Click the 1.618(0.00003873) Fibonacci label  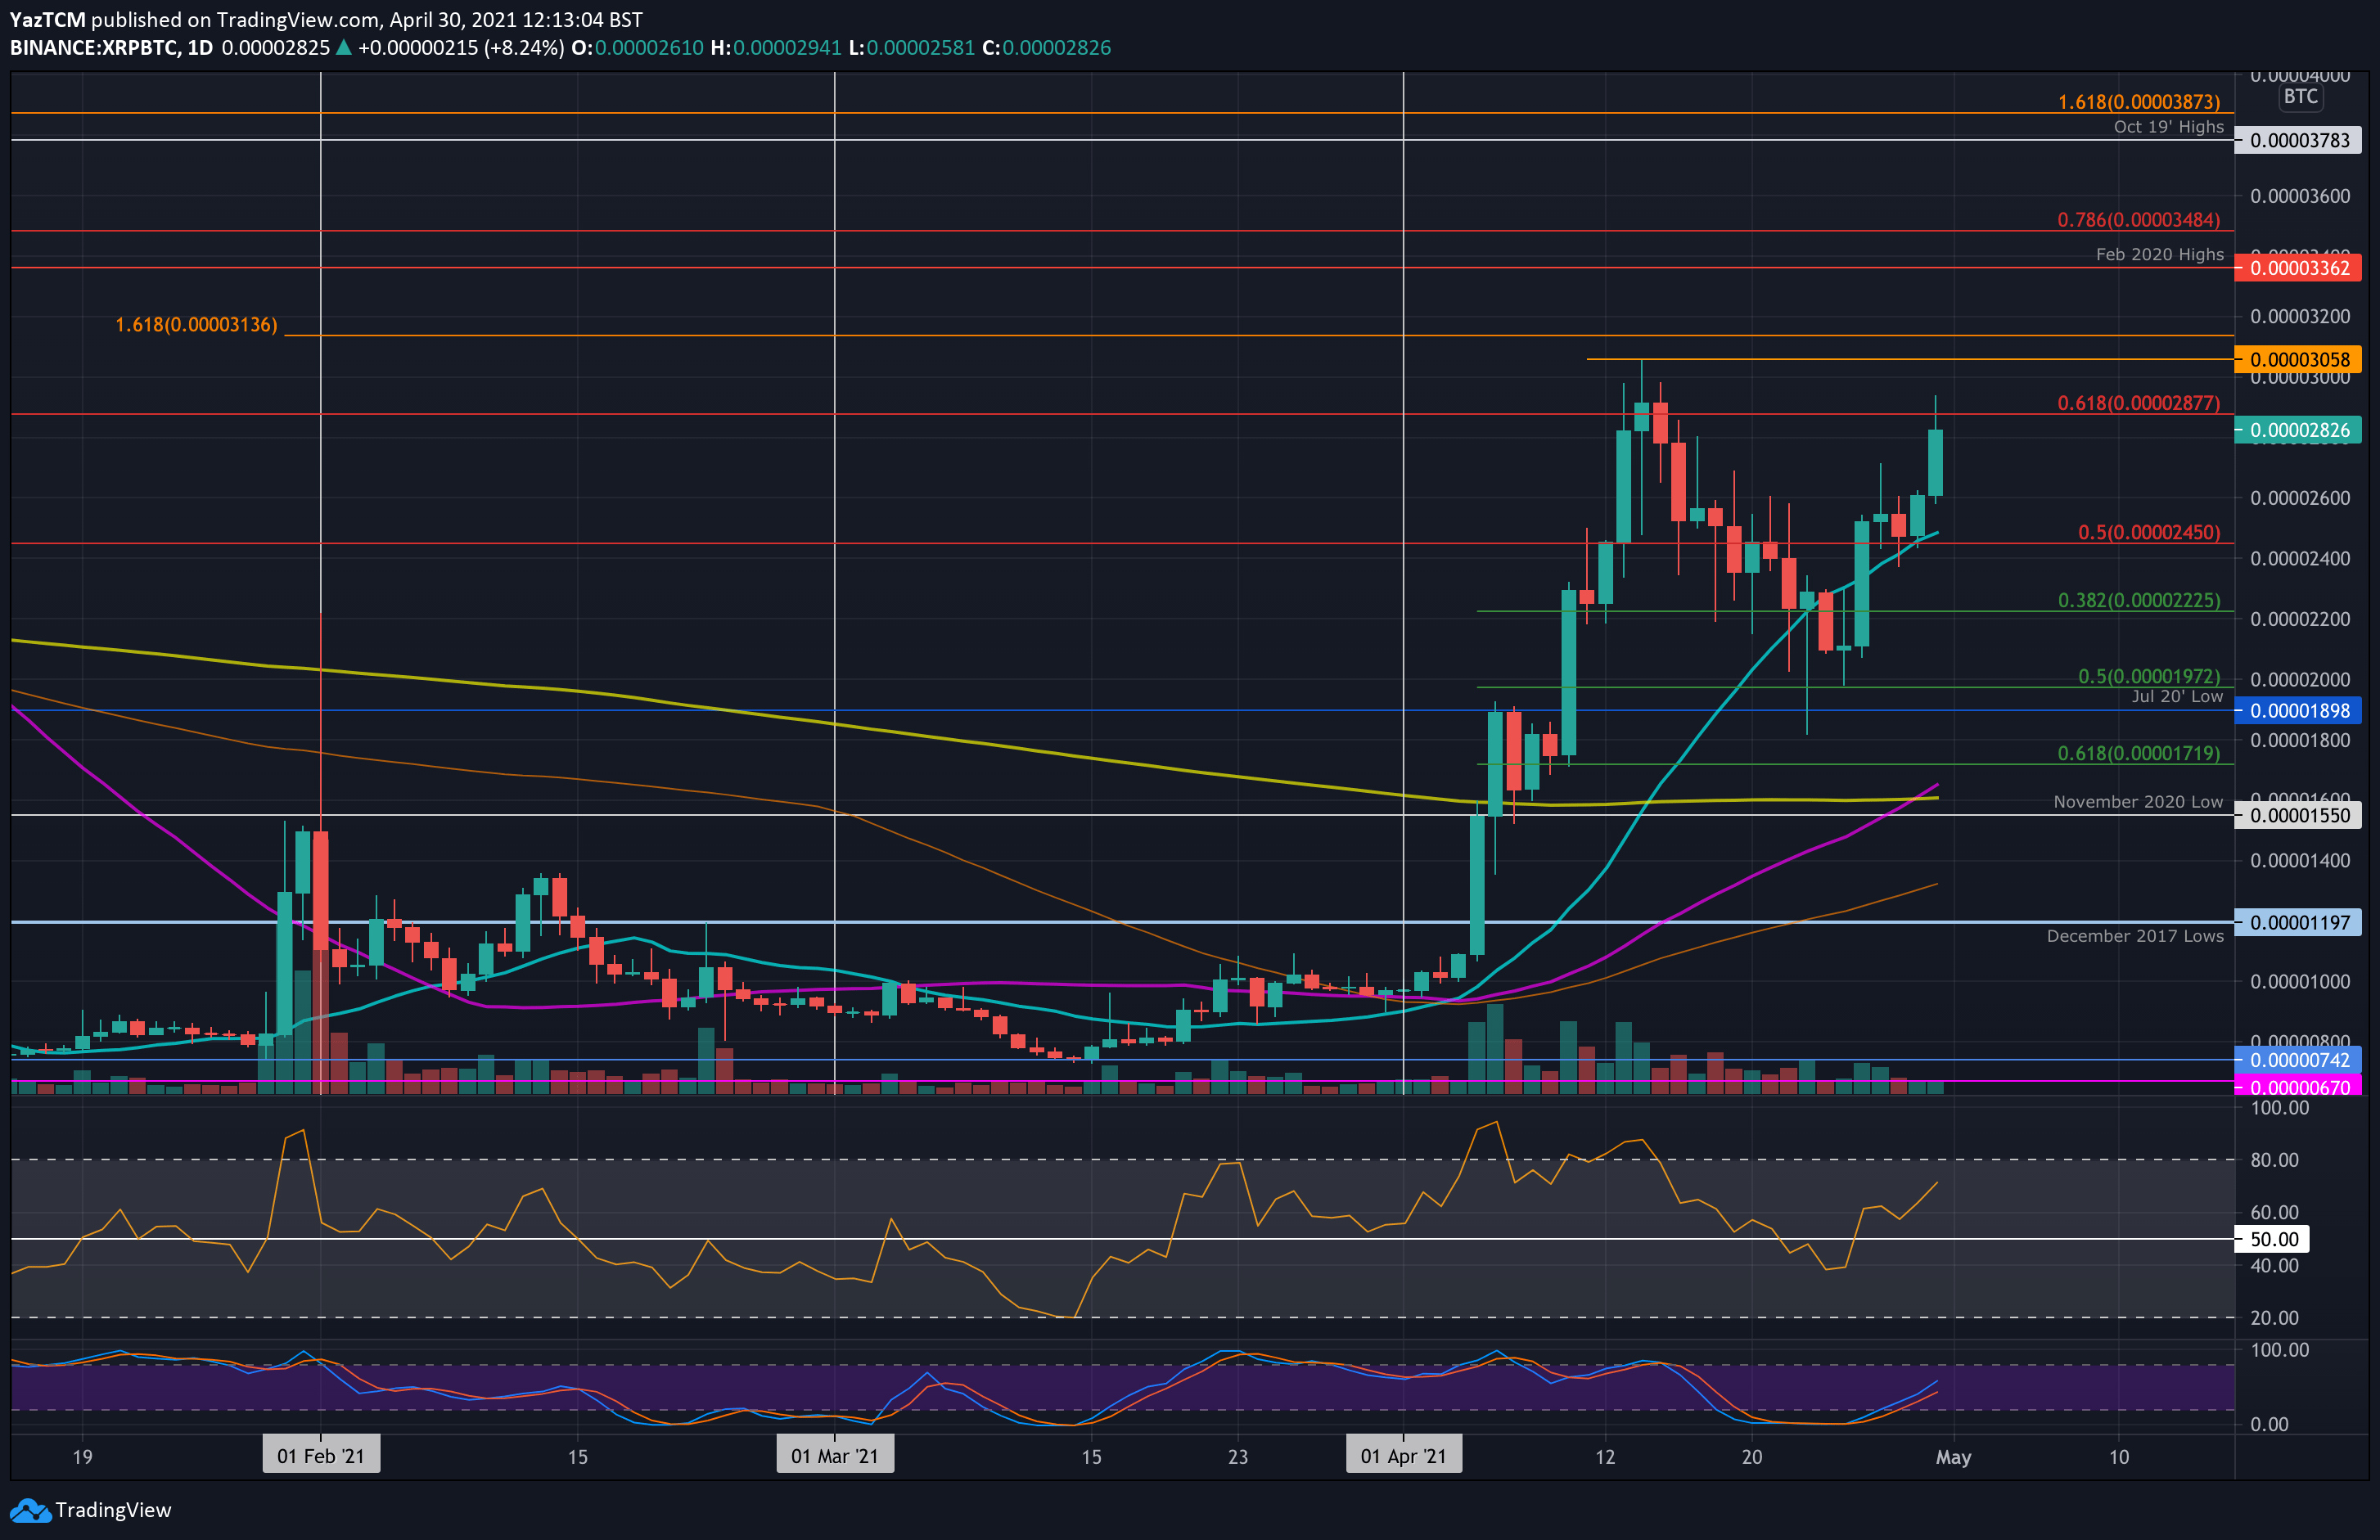point(2138,102)
